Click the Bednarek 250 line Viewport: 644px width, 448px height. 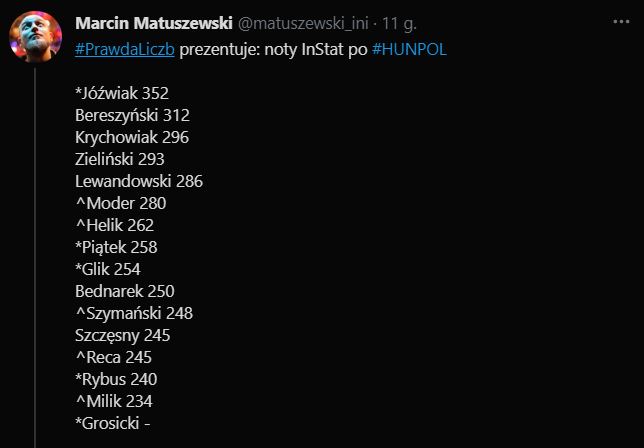click(x=124, y=291)
